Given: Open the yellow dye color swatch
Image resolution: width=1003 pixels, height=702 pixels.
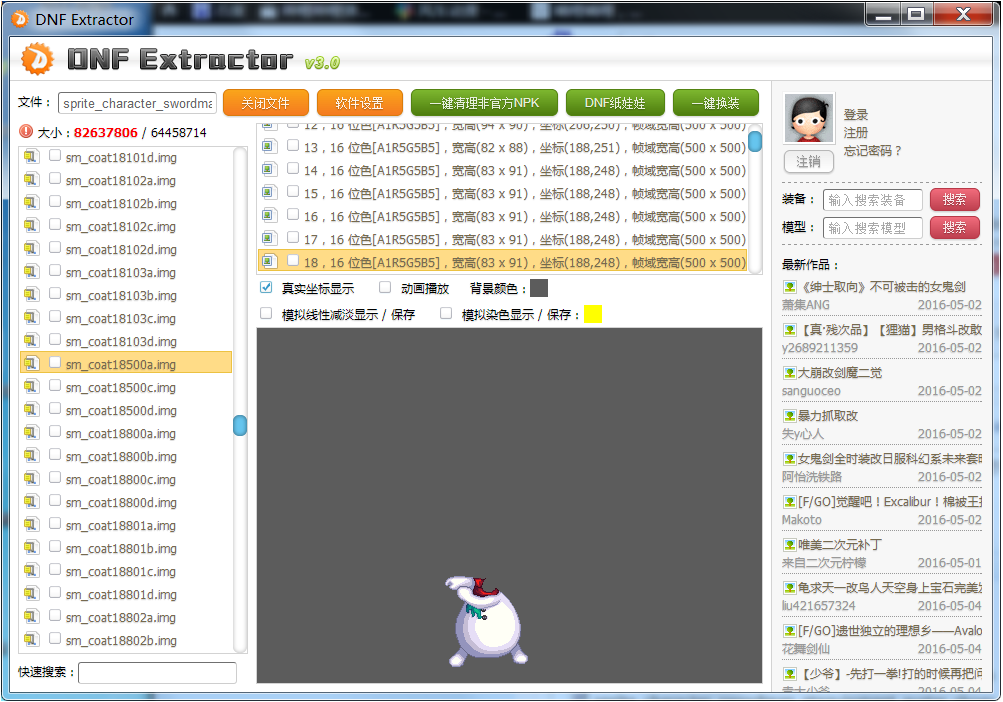Looking at the screenshot, I should coord(592,314).
